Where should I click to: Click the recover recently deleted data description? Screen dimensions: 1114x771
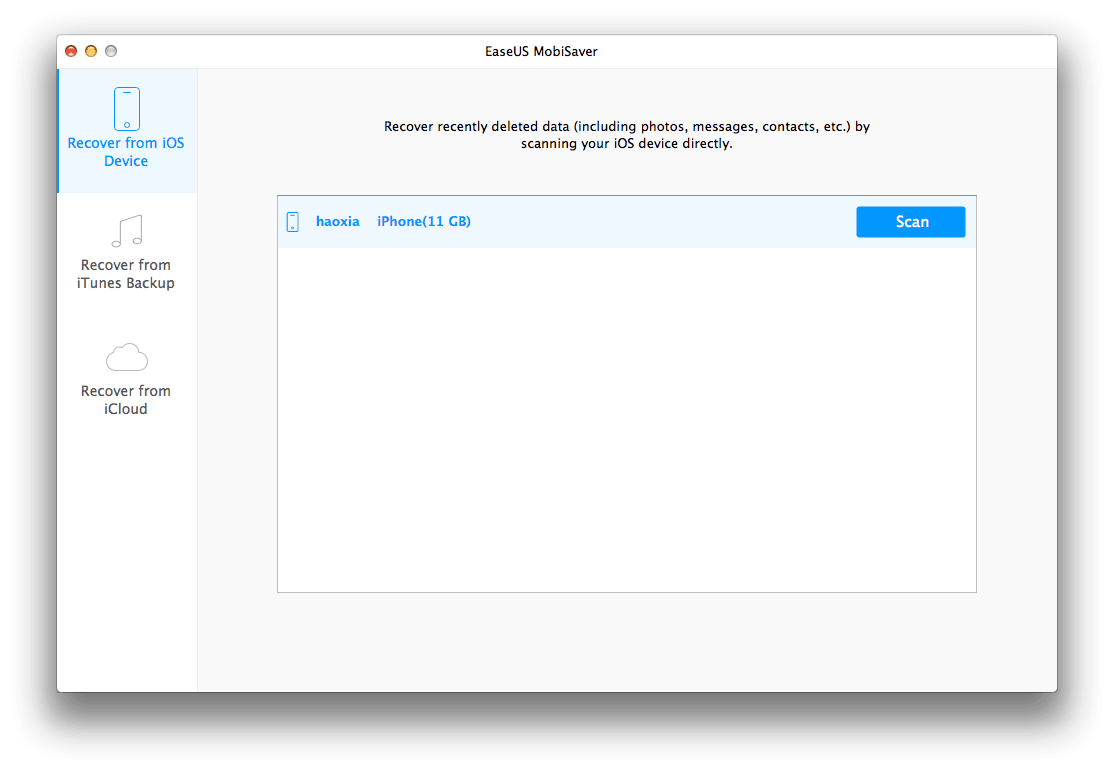tap(626, 127)
